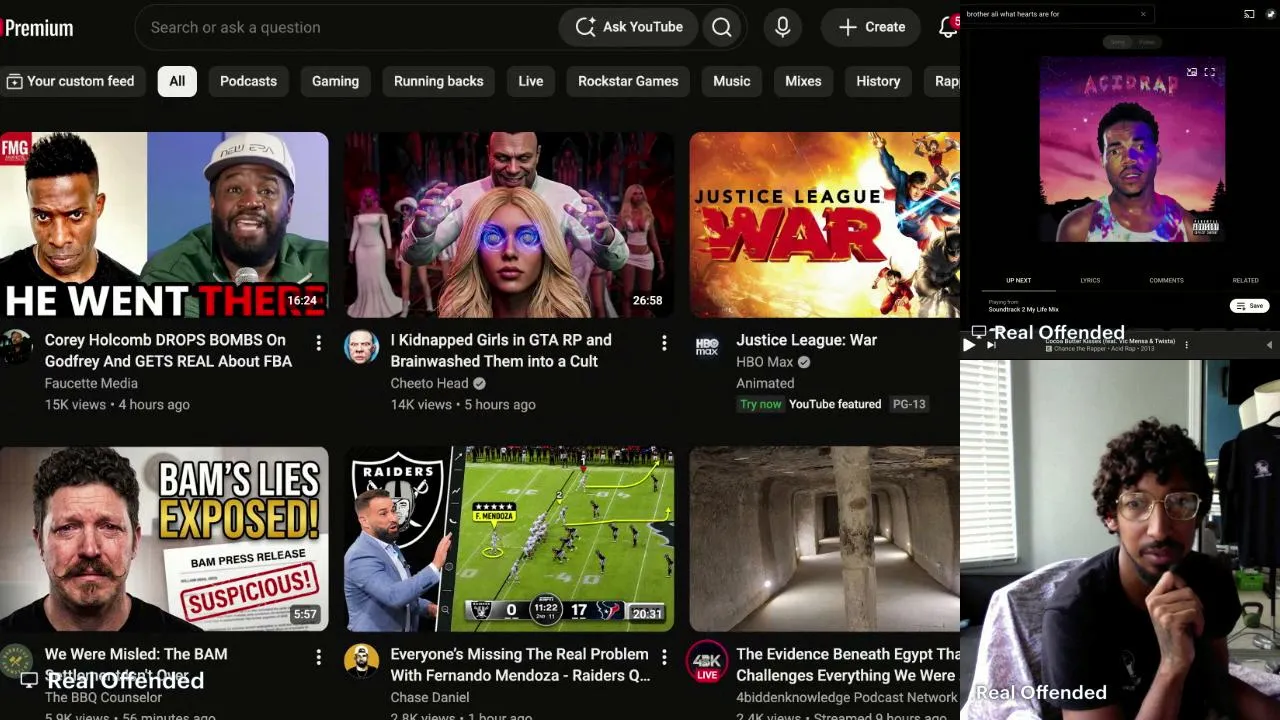The width and height of the screenshot is (1280, 720).
Task: Open miniplayer icon on the Acid Rap artwork
Action: 1192,72
